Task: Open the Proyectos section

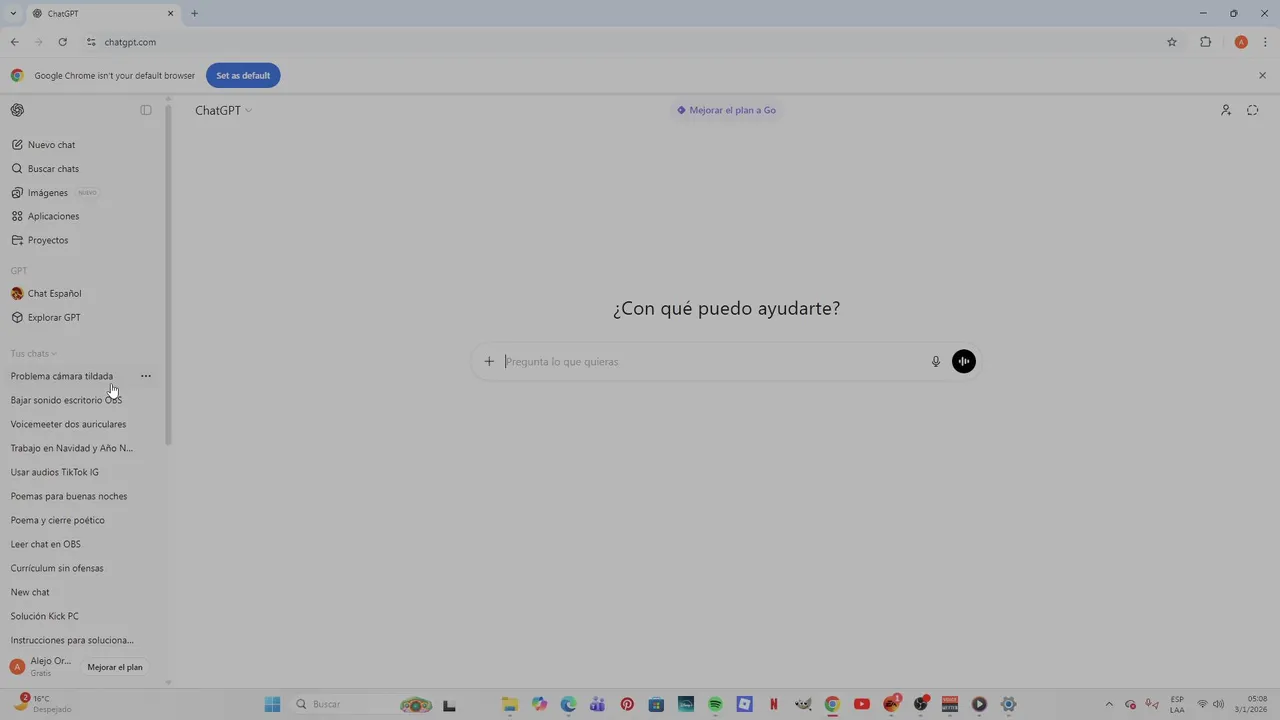Action: pos(82,240)
